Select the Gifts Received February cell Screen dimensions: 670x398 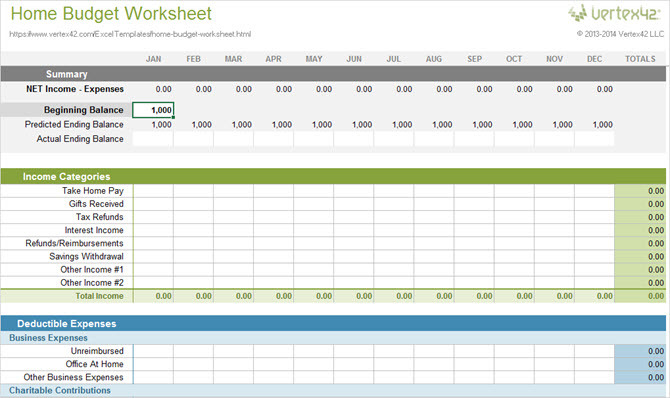[x=194, y=204]
